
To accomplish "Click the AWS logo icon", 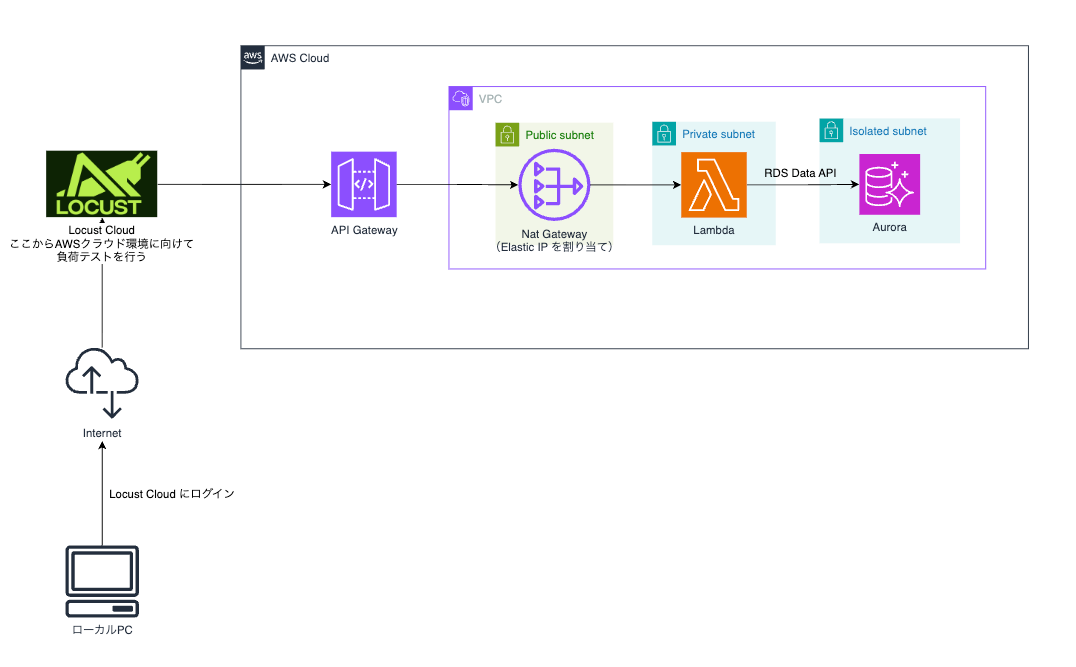I will coord(253,58).
